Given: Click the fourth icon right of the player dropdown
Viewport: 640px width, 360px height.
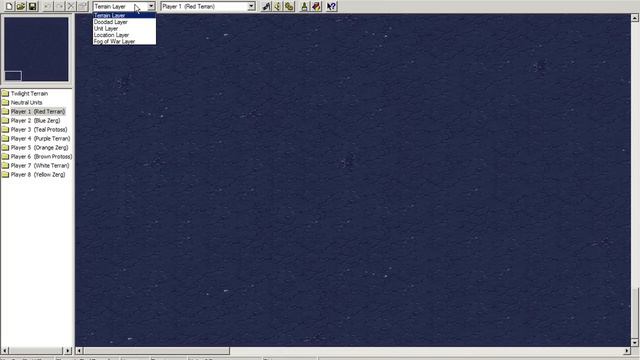Looking at the screenshot, I should (x=304, y=6).
